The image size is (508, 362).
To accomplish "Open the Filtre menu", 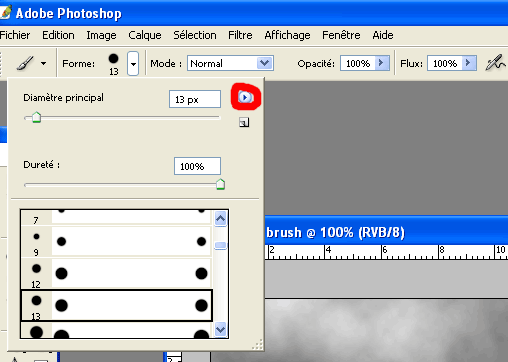I will coord(240,35).
